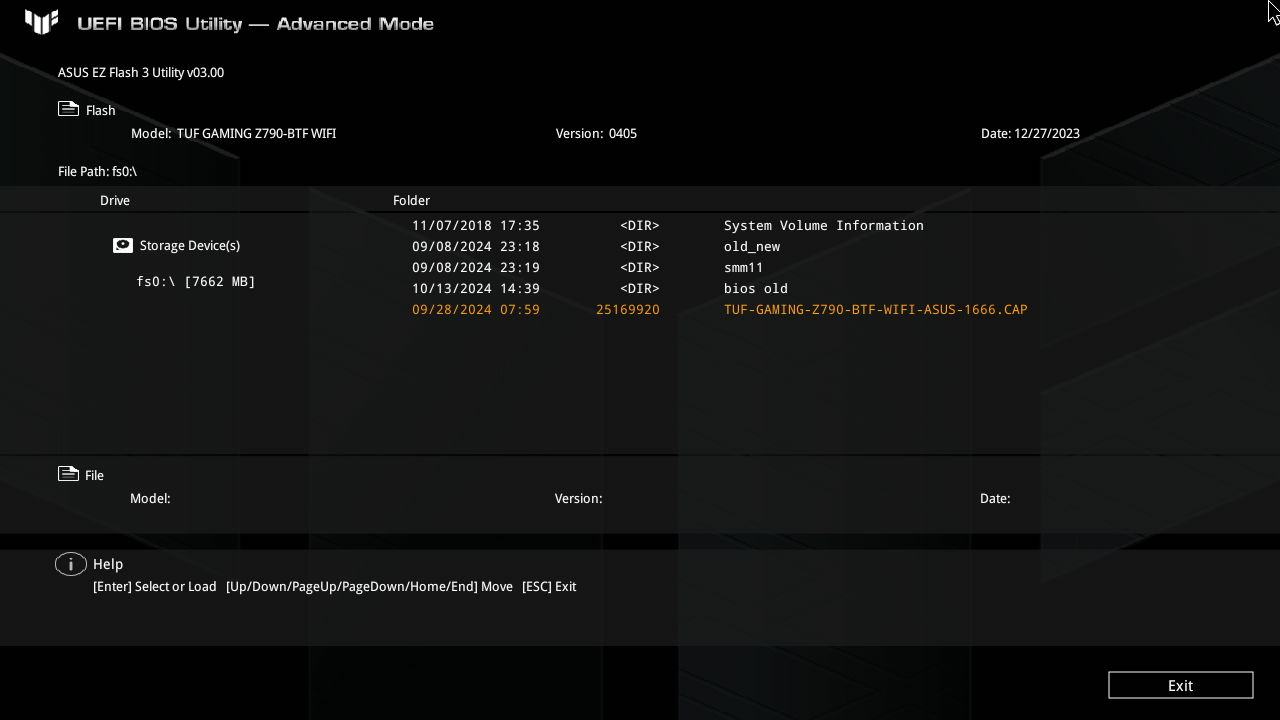Click the <DIR> marker of the bios old row
Screen dimensions: 1280x720
point(640,288)
